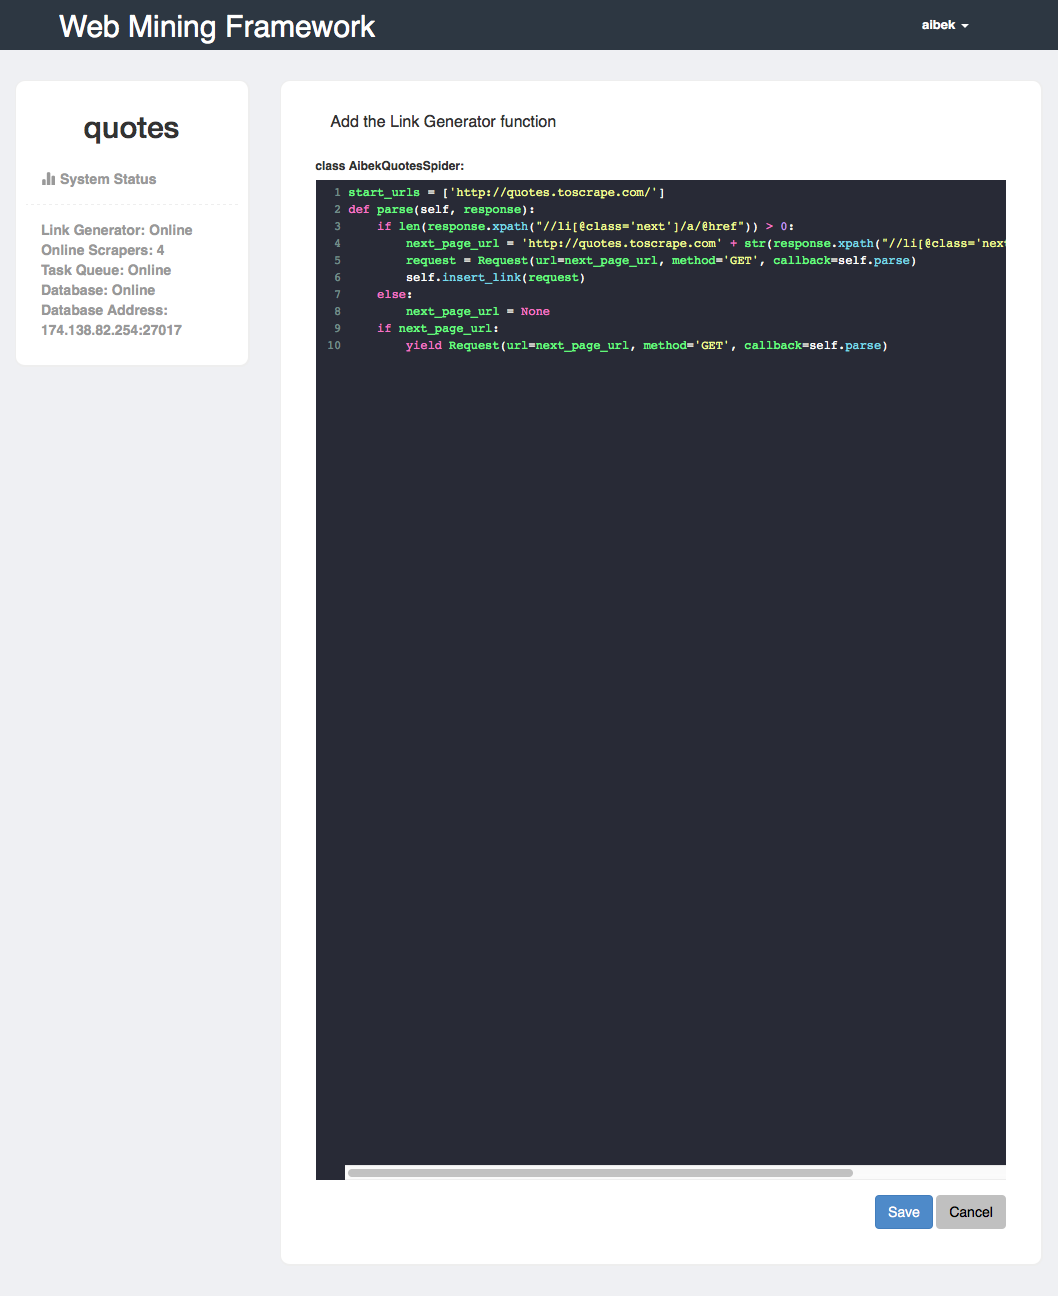Open the Web Mining Framework home link
This screenshot has width=1058, height=1296.
pos(217,26)
